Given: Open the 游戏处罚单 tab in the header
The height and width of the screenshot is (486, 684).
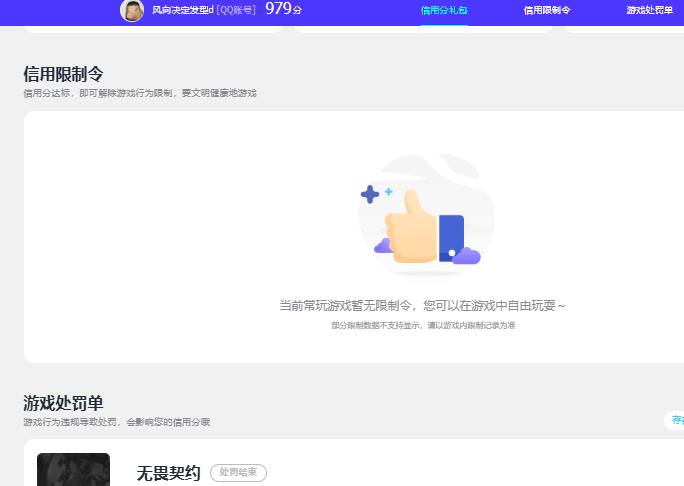Looking at the screenshot, I should (x=650, y=10).
